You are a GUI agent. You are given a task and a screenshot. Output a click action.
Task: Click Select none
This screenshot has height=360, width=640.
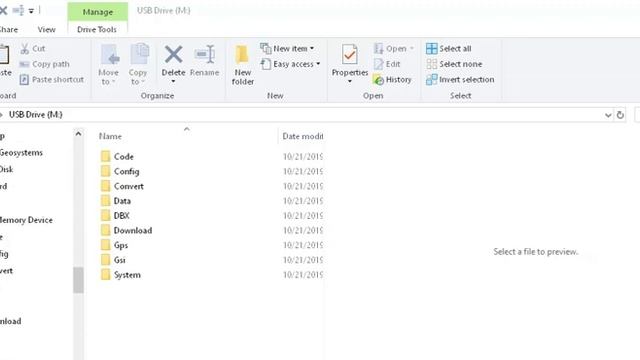point(454,64)
